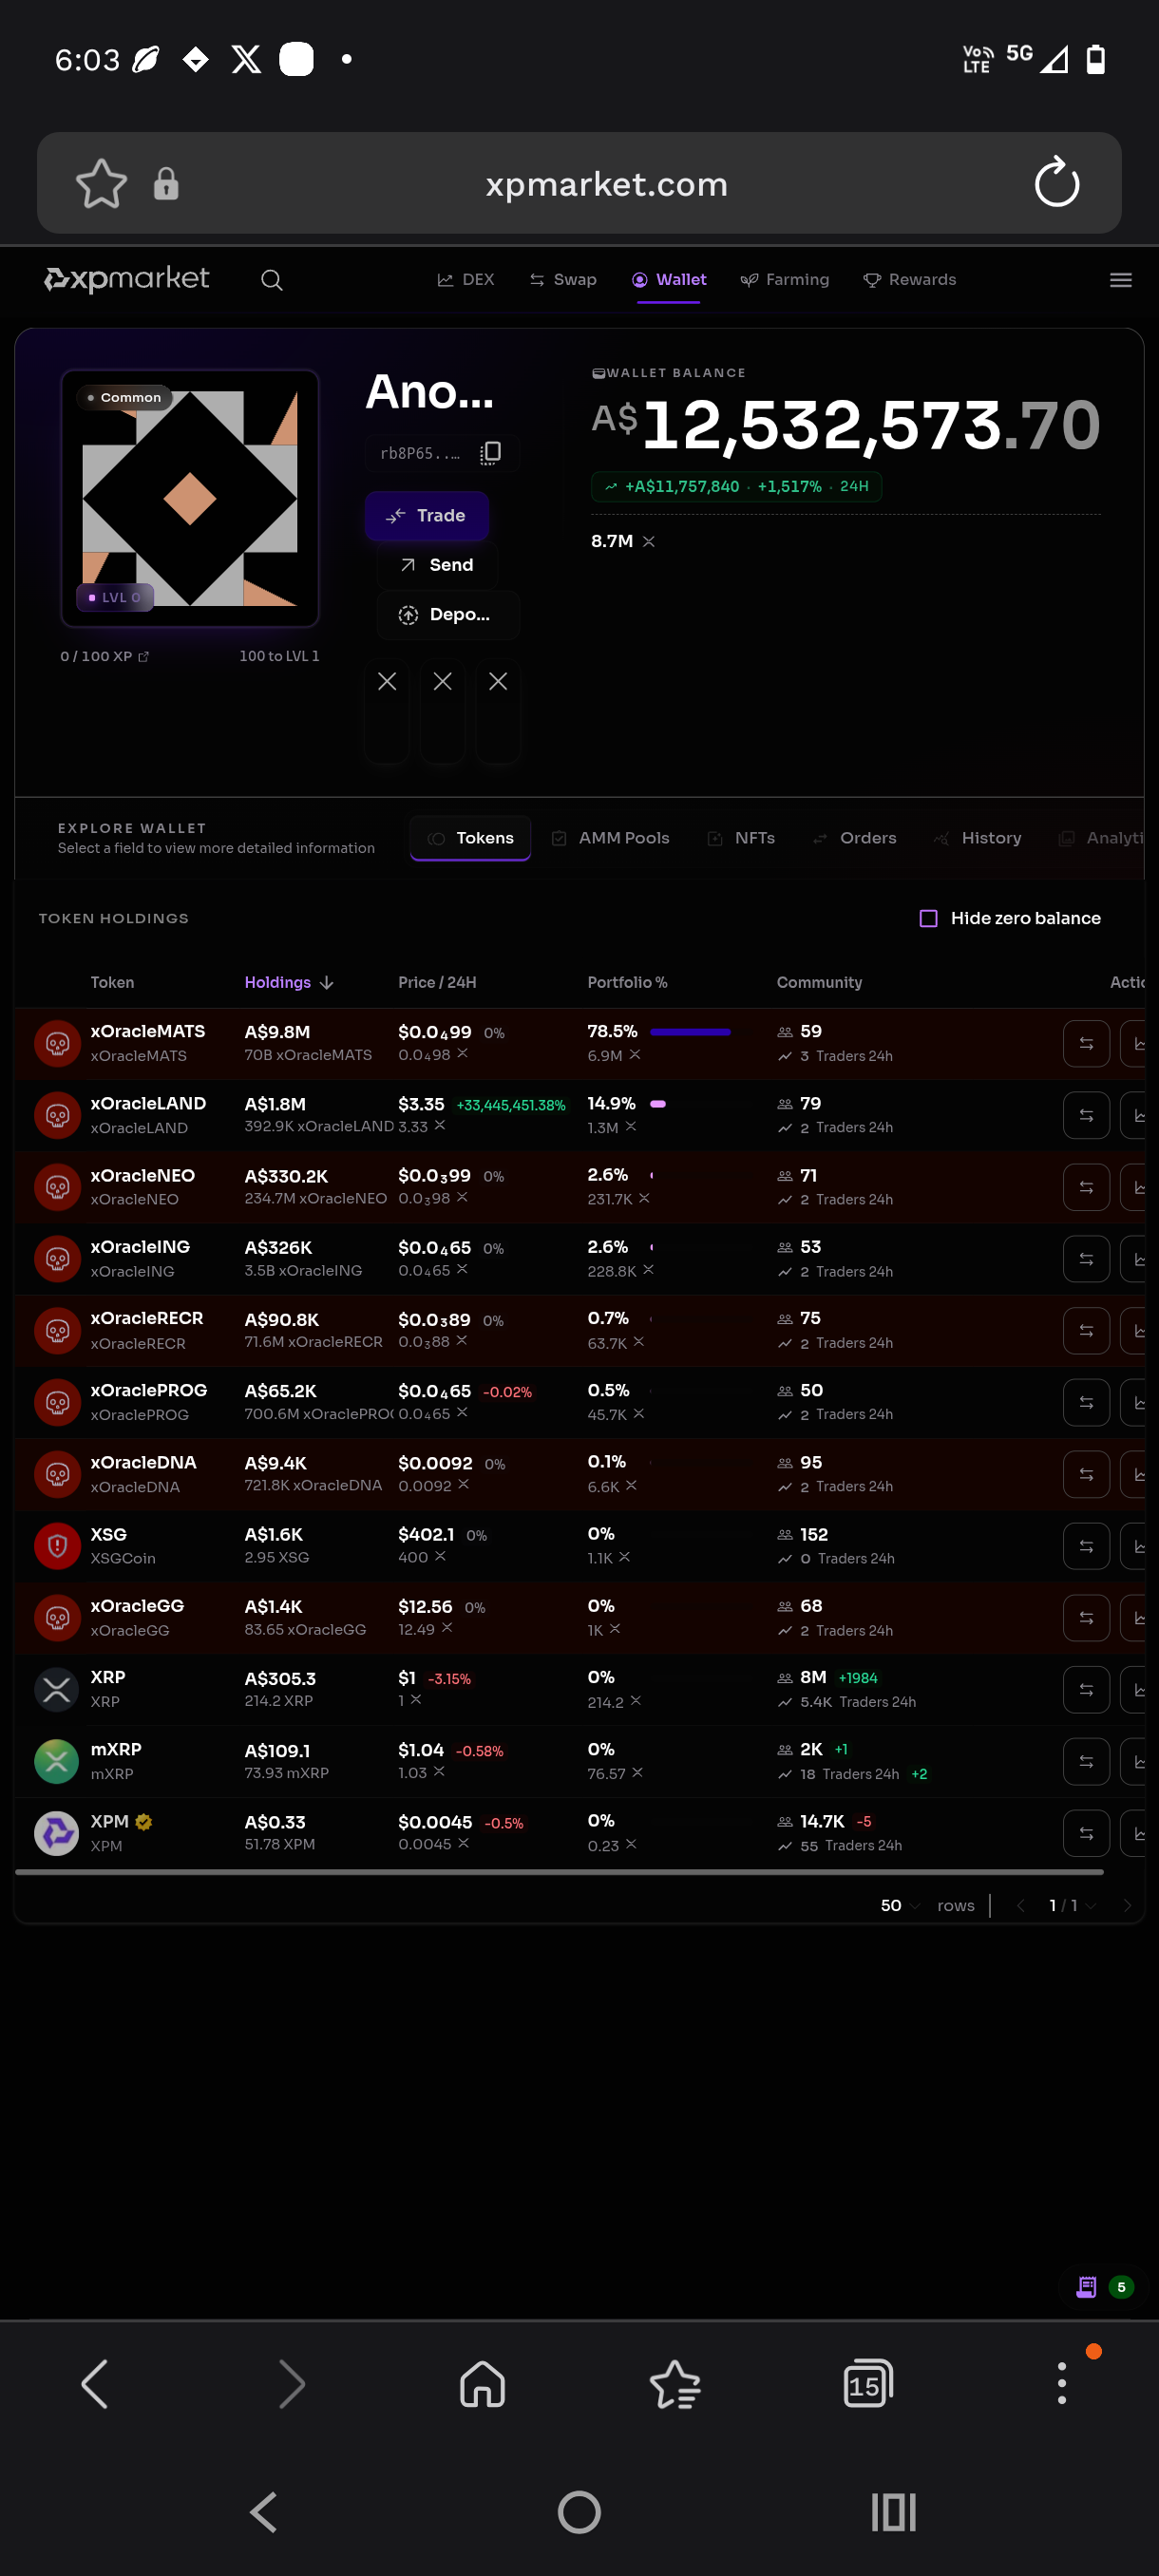Open the XRP token logo

pos(57,1690)
